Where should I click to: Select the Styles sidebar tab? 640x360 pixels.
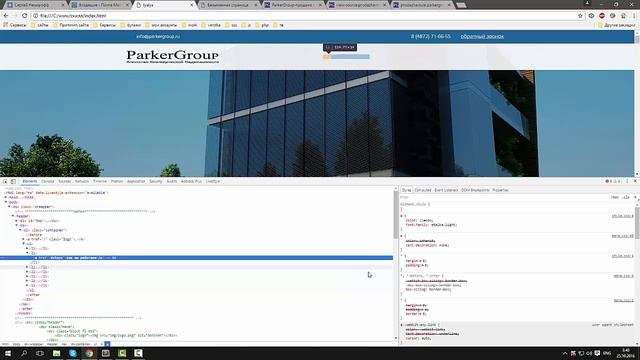click(407, 190)
